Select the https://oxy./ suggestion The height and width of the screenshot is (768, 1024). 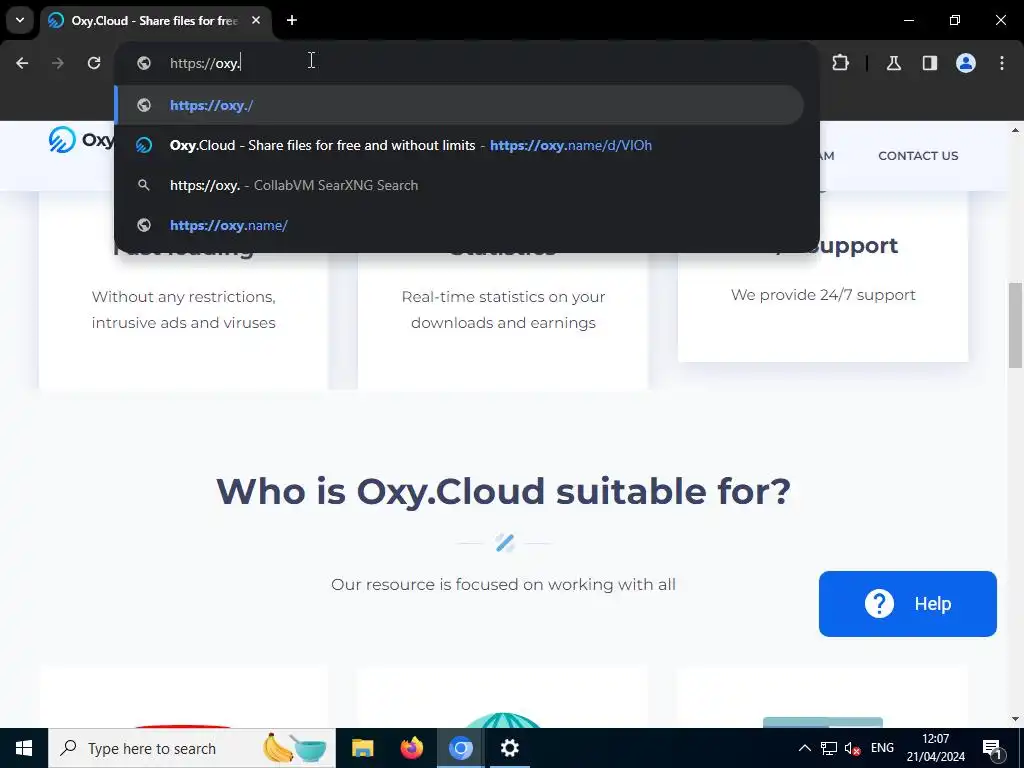tap(460, 105)
